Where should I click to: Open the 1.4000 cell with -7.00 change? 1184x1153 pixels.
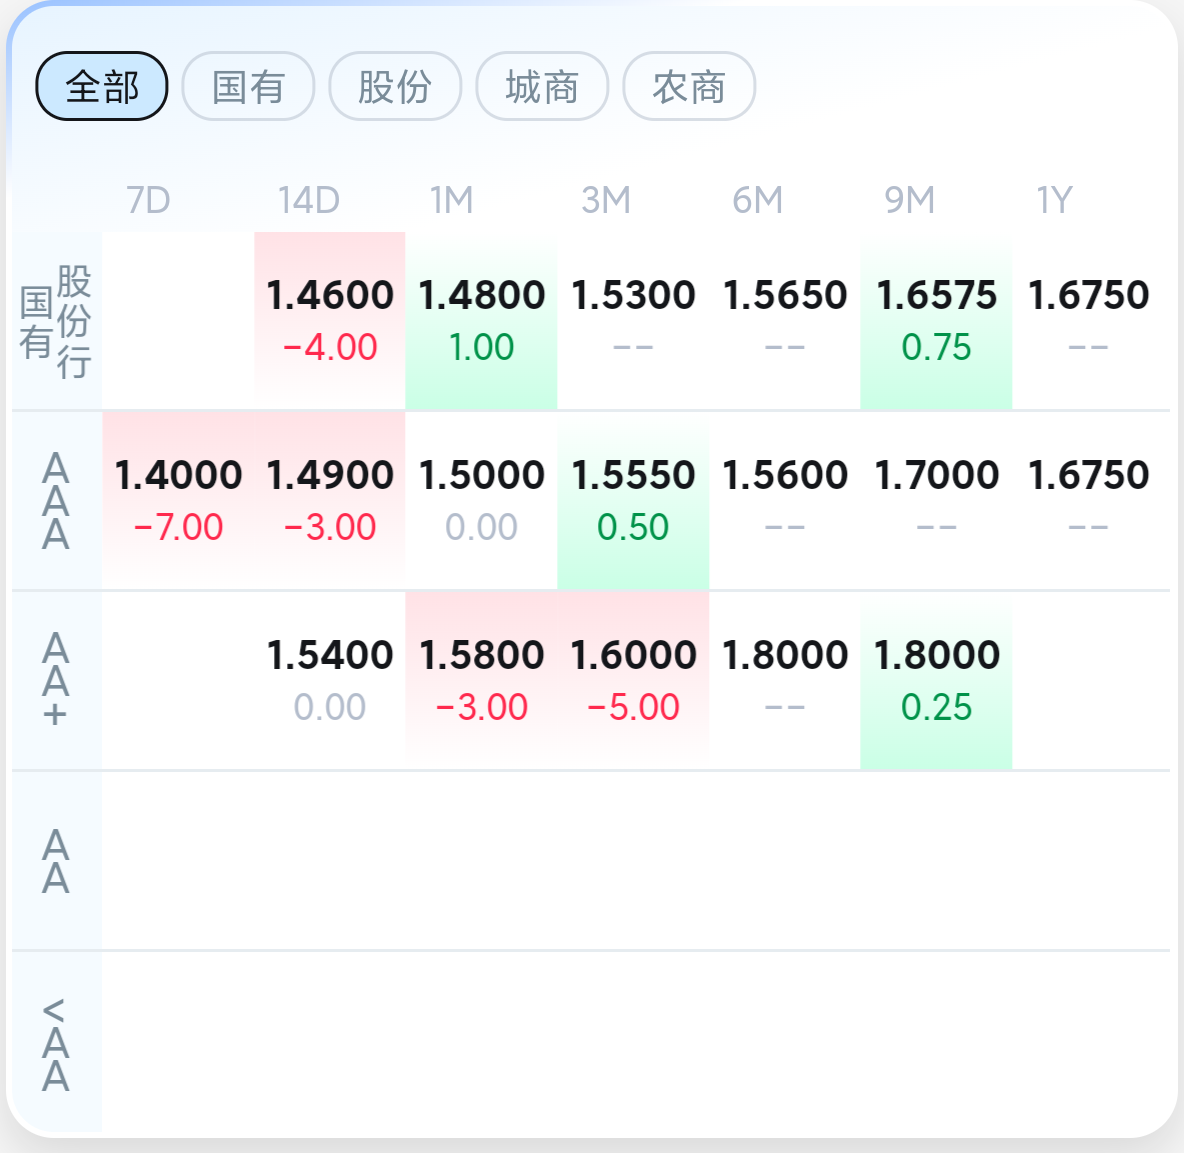(x=178, y=501)
